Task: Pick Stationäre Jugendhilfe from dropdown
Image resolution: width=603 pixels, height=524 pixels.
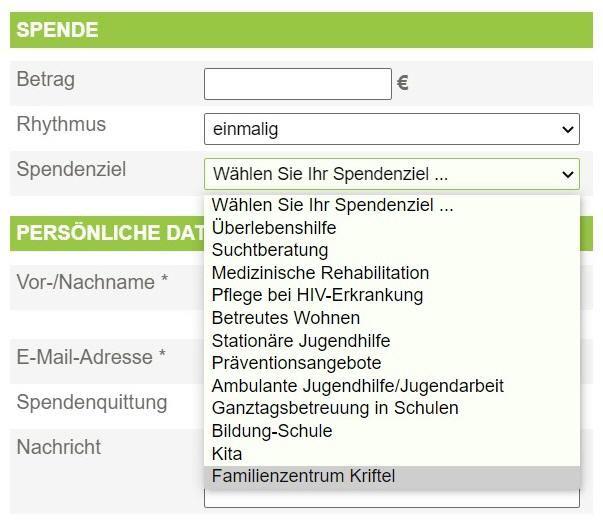Action: [301, 341]
